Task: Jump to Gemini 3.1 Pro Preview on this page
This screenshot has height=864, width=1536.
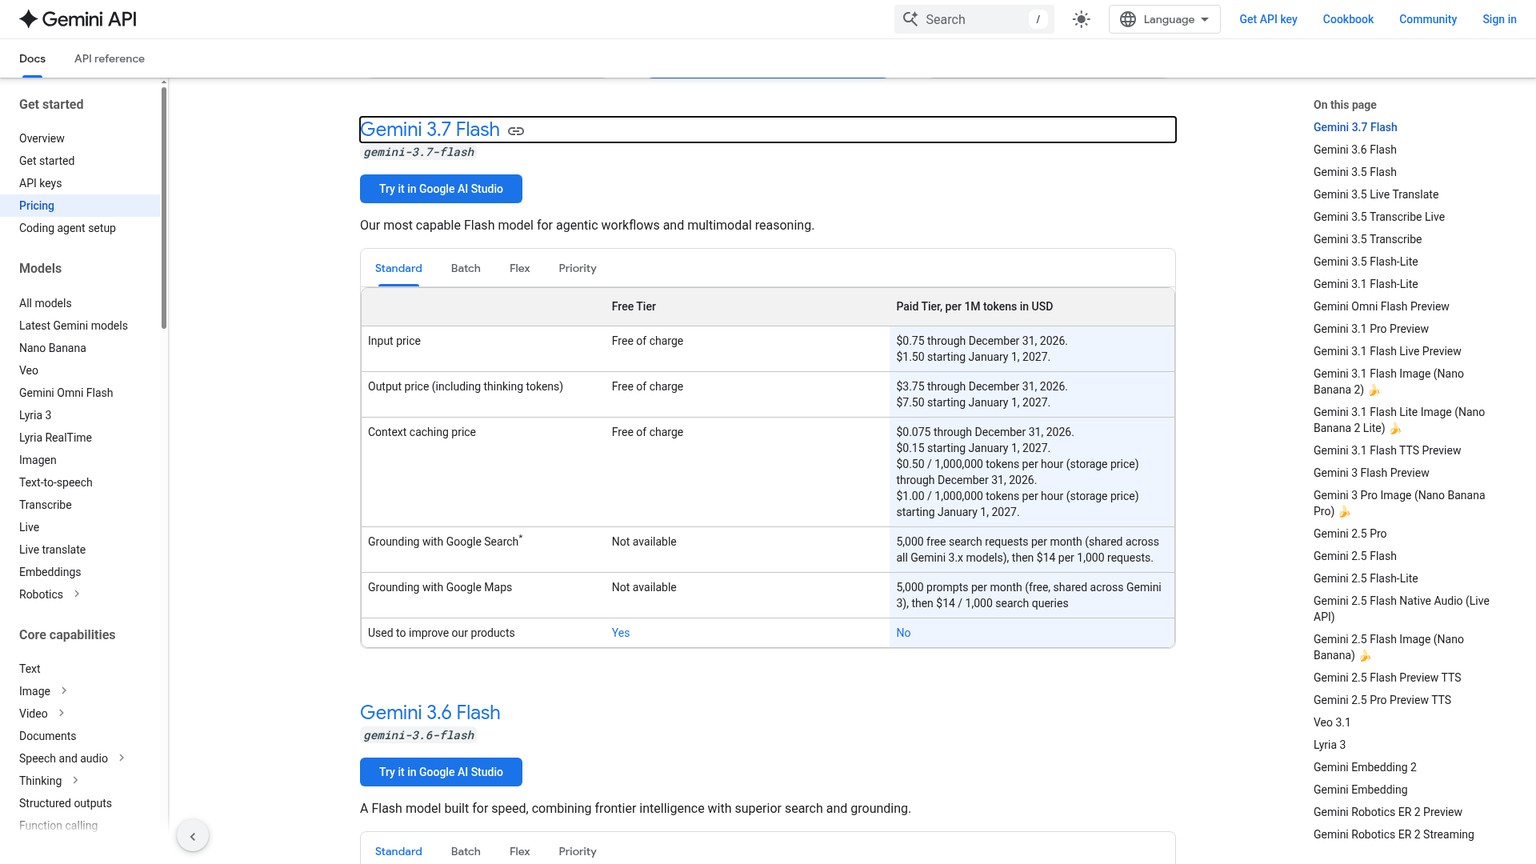Action: pyautogui.click(x=1371, y=329)
